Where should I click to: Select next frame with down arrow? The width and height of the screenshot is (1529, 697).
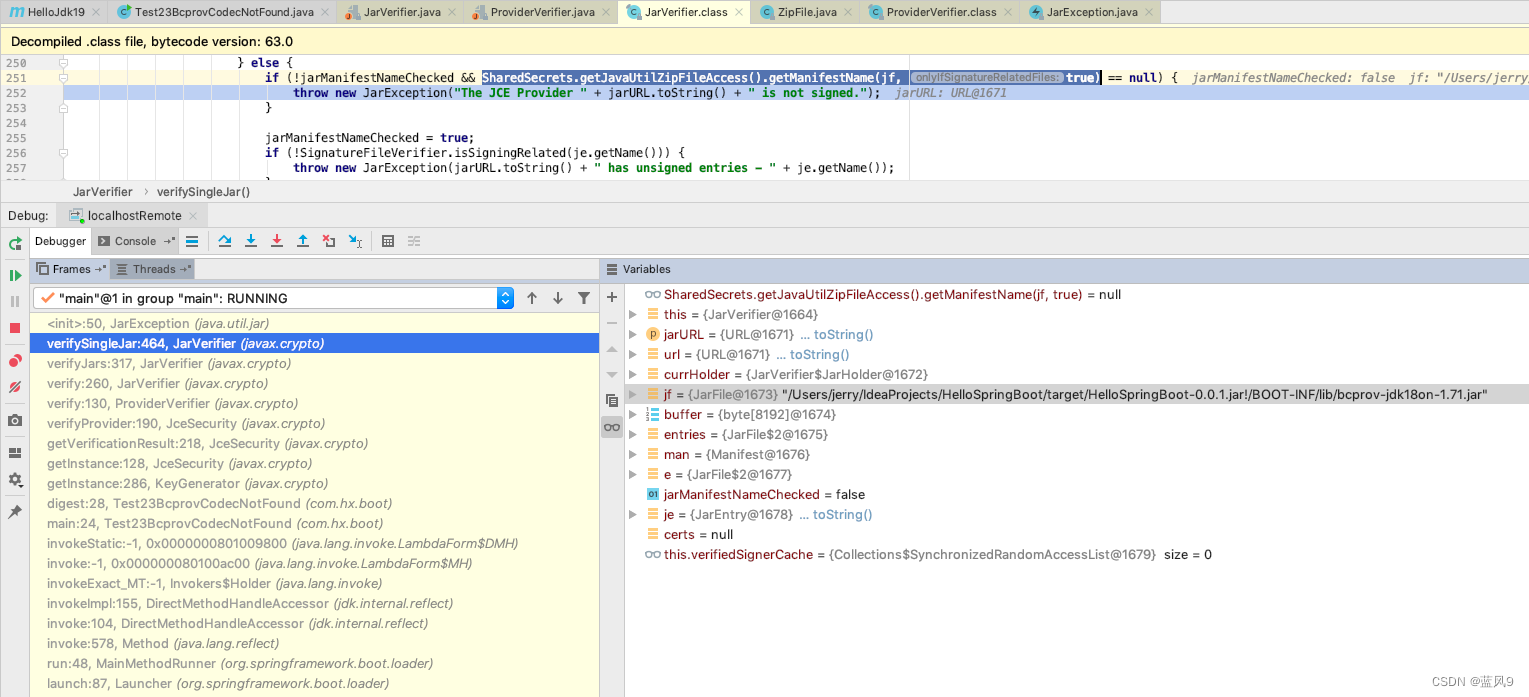(558, 298)
